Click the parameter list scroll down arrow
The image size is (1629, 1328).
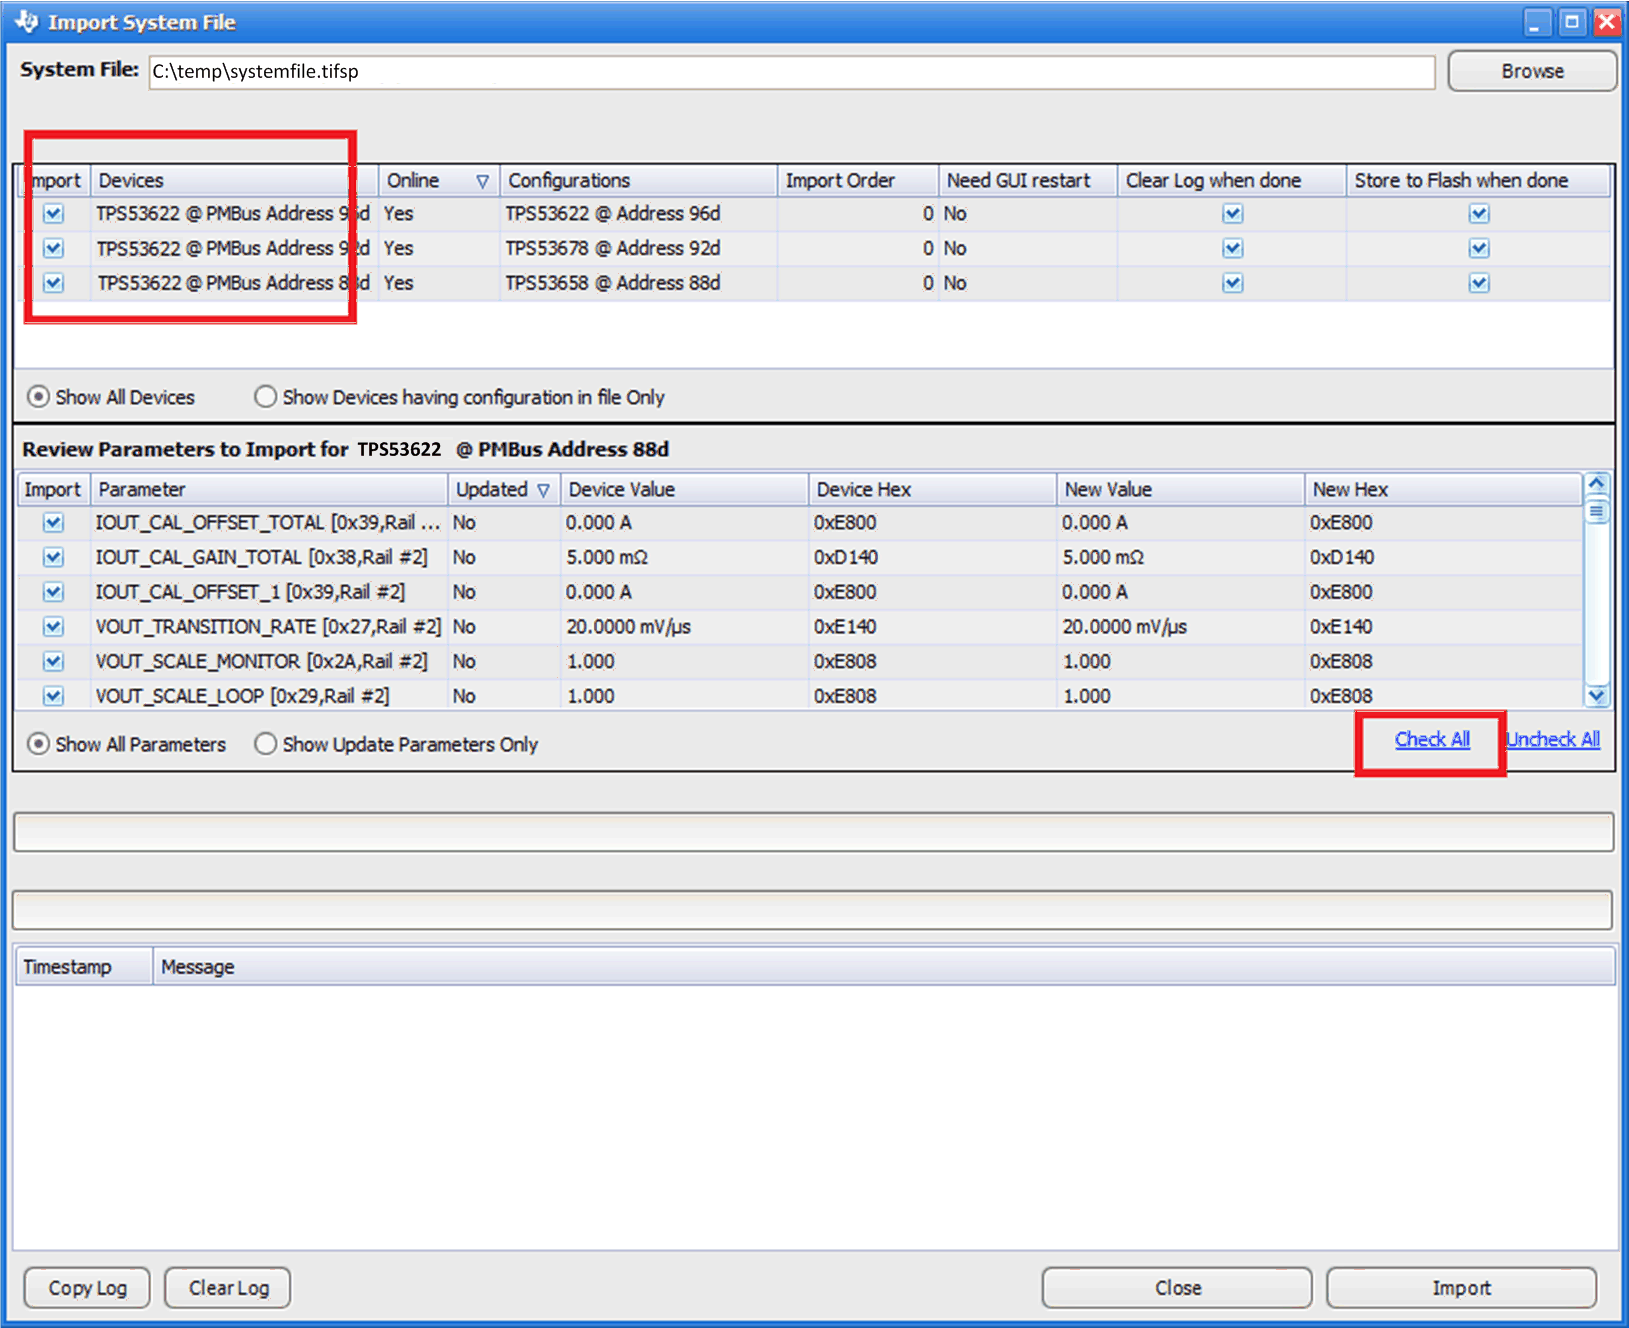coord(1597,695)
